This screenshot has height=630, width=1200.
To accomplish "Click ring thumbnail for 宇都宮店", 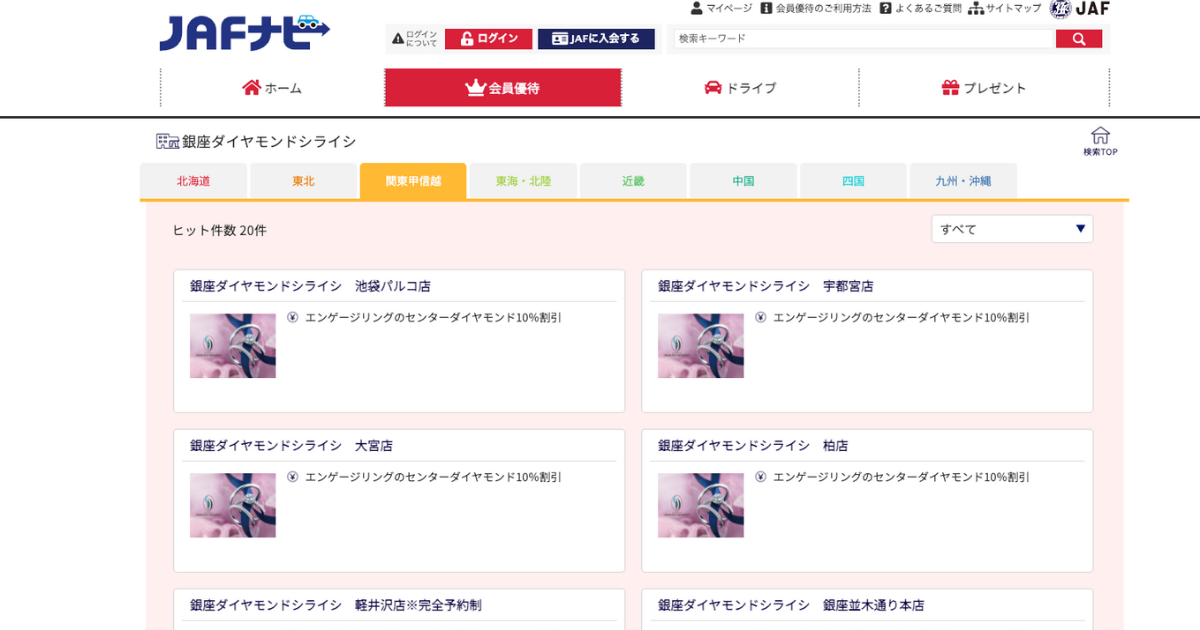I will [x=701, y=346].
